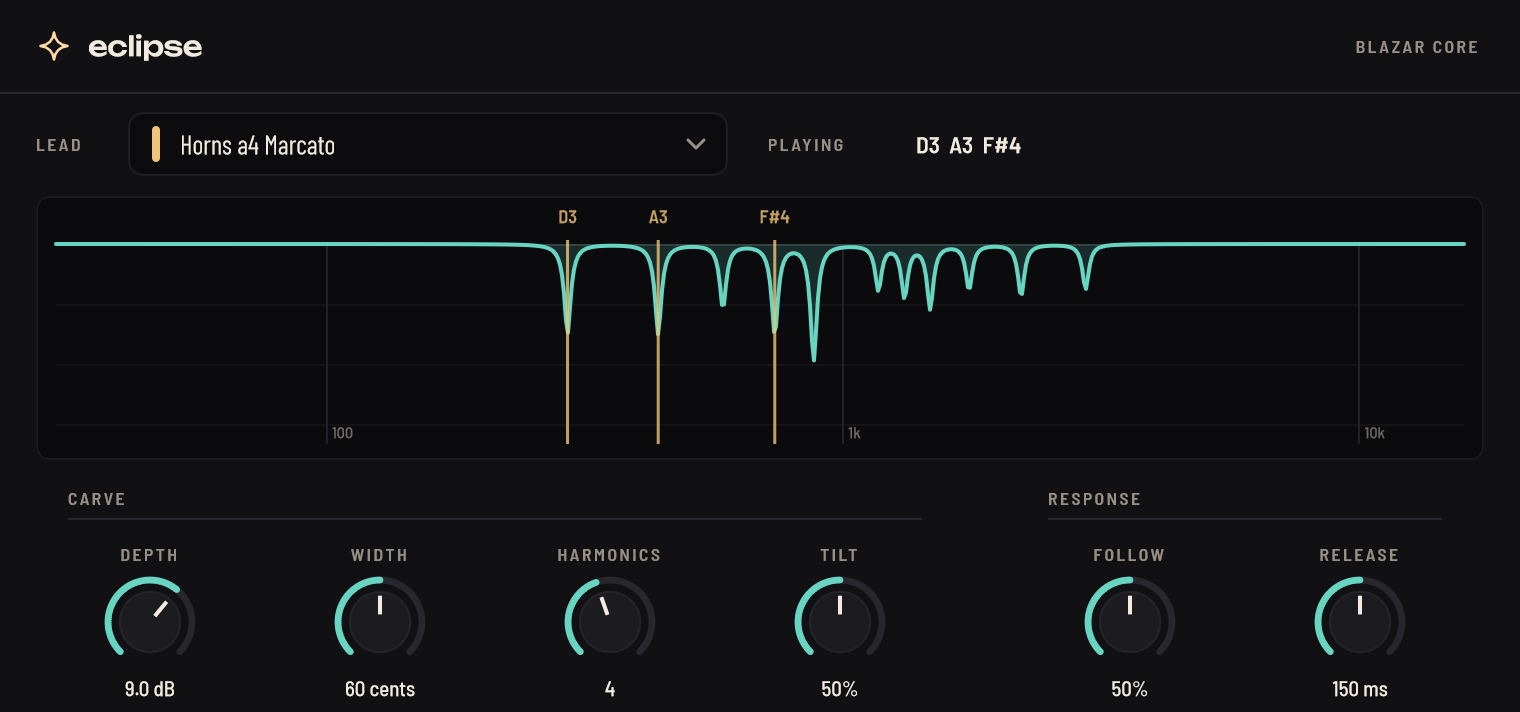Click the 150 ms release value
The height and width of the screenshot is (712, 1520).
pos(1360,689)
